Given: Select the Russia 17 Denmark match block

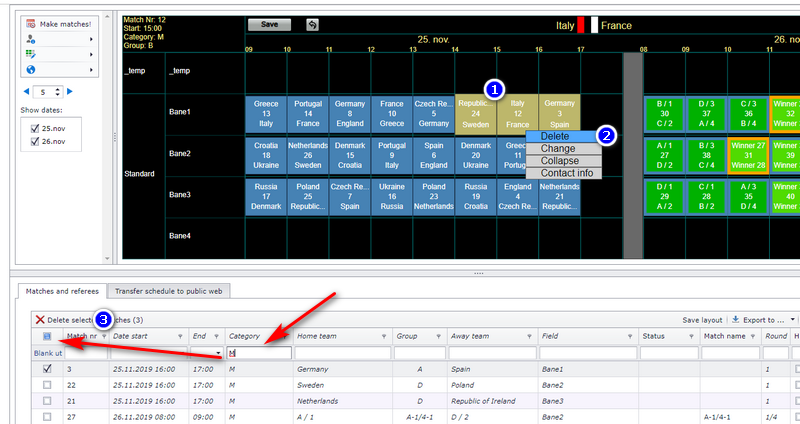Looking at the screenshot, I should tap(266, 196).
